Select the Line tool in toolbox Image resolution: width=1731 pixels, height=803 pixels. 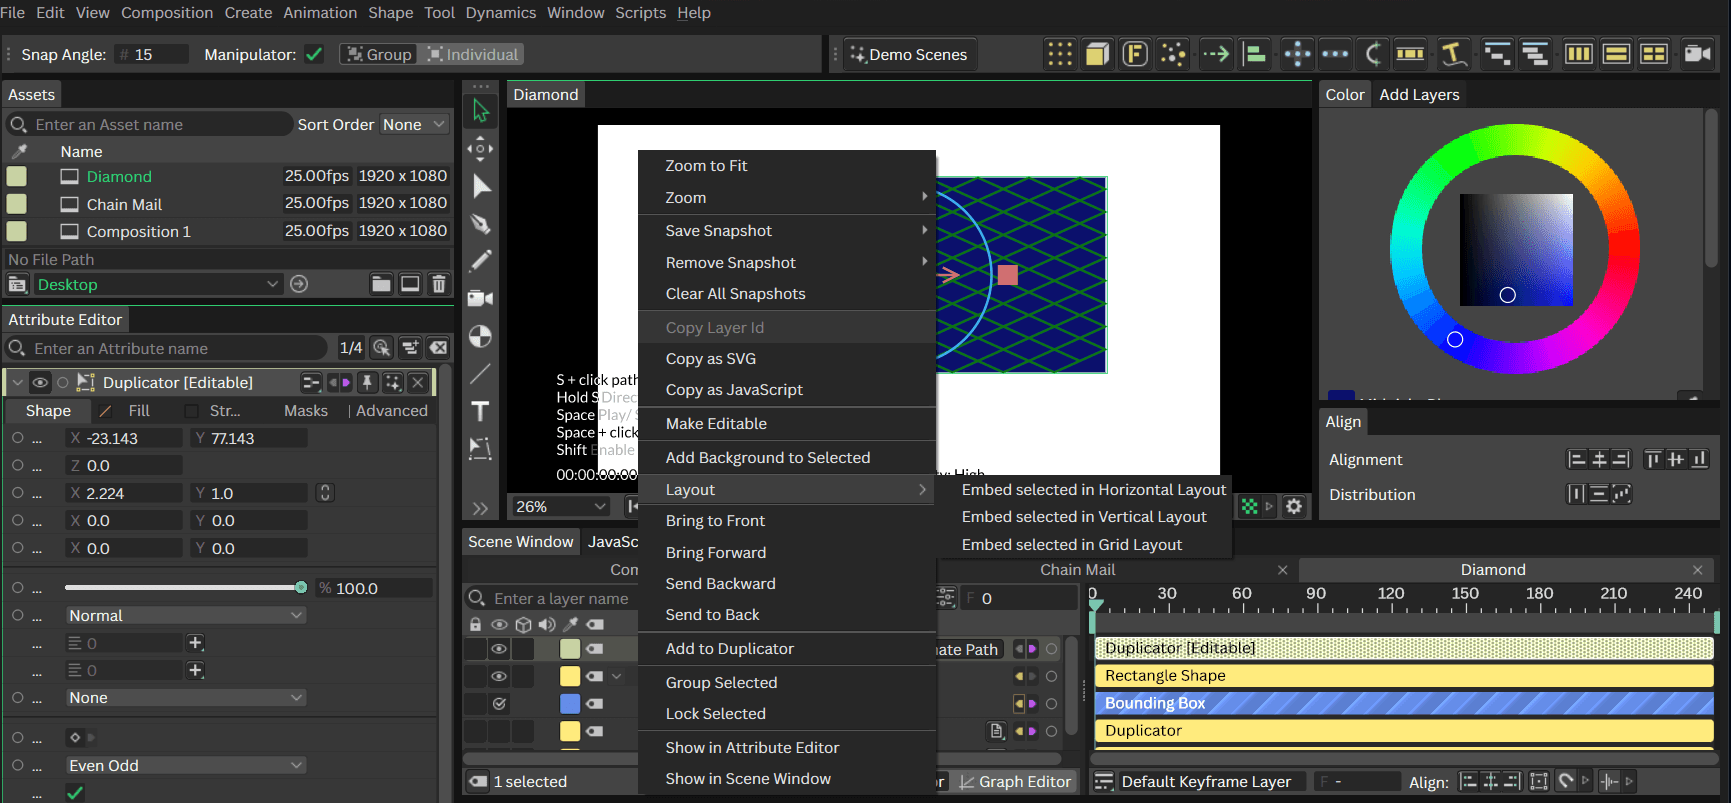(x=481, y=373)
